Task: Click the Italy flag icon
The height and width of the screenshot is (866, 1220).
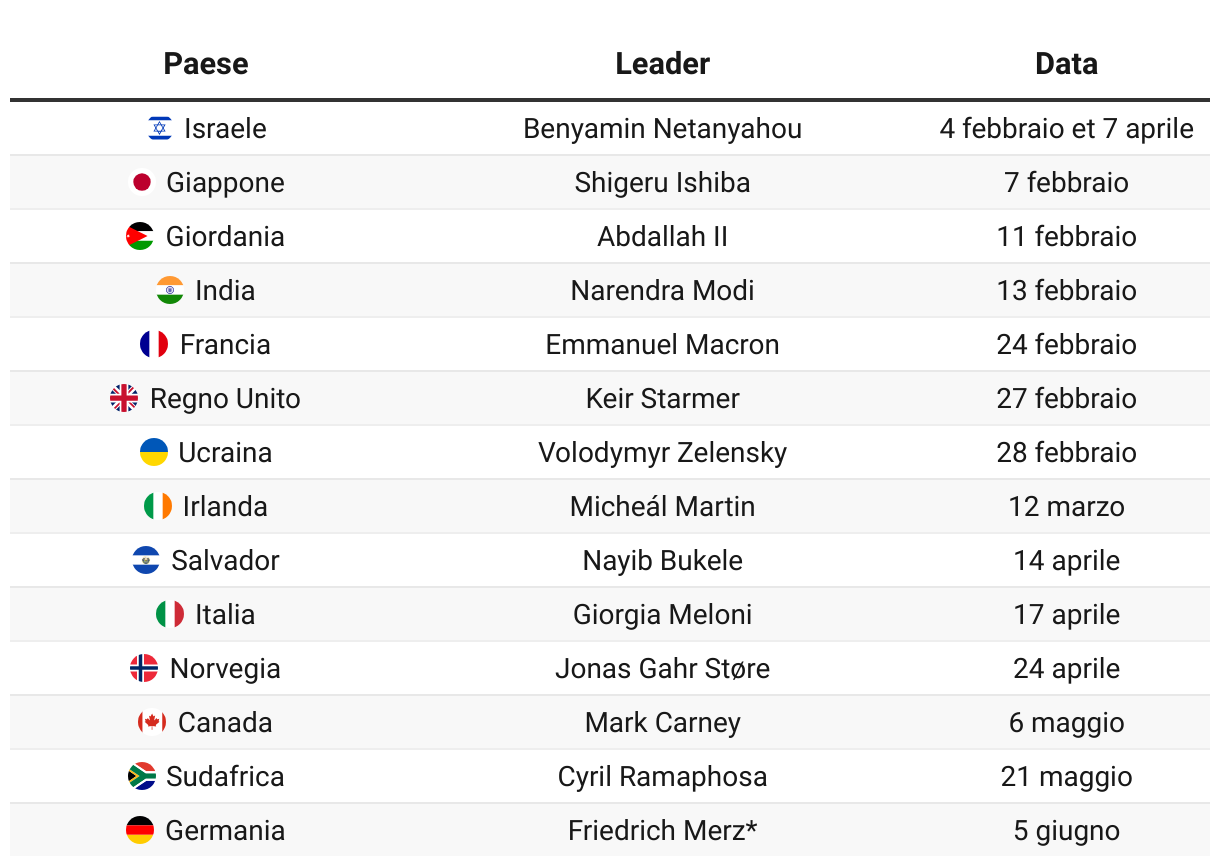Action: pyautogui.click(x=170, y=614)
